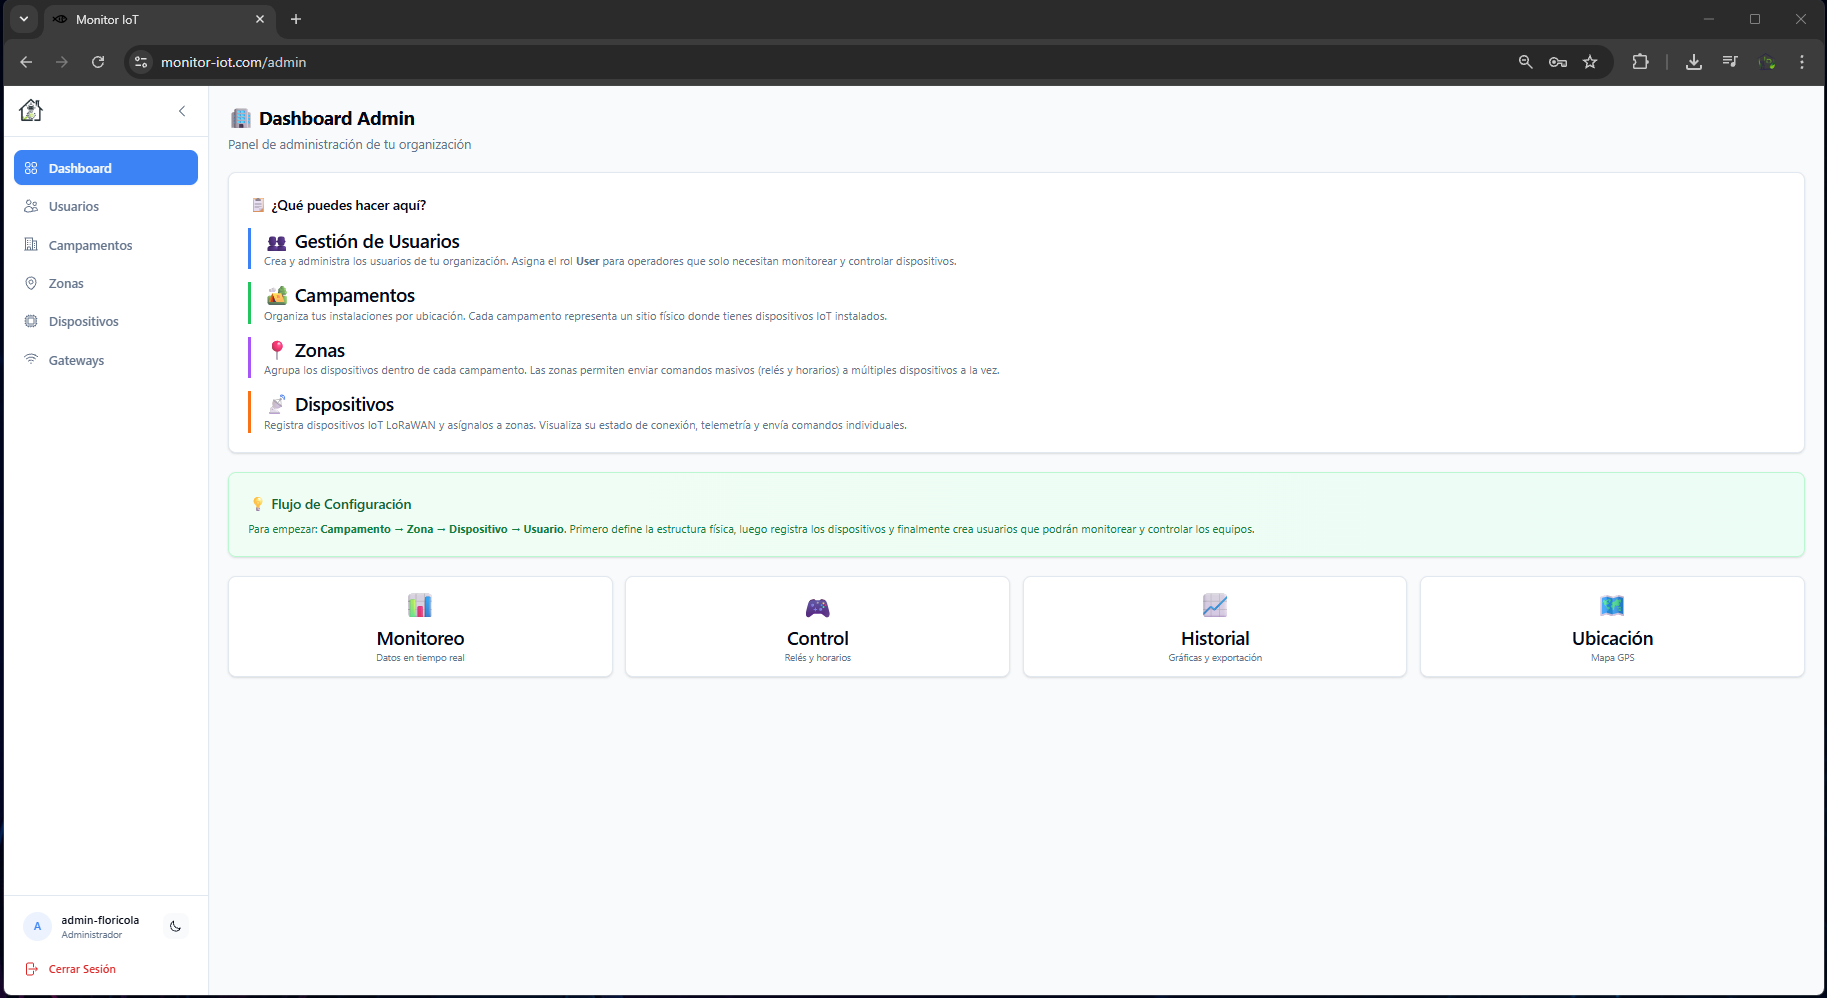Click the admin-floricola user avatar
Screen dimensions: 1827x998
[37, 927]
